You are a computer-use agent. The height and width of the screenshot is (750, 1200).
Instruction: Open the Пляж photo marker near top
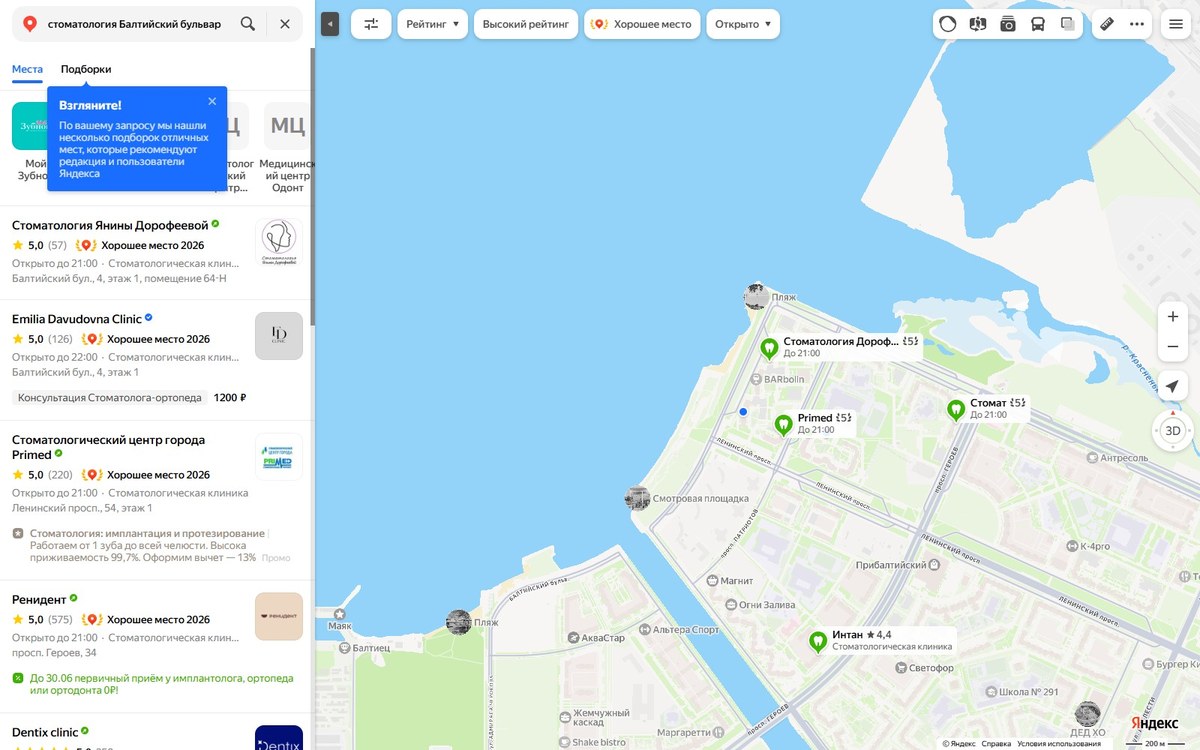(x=757, y=296)
